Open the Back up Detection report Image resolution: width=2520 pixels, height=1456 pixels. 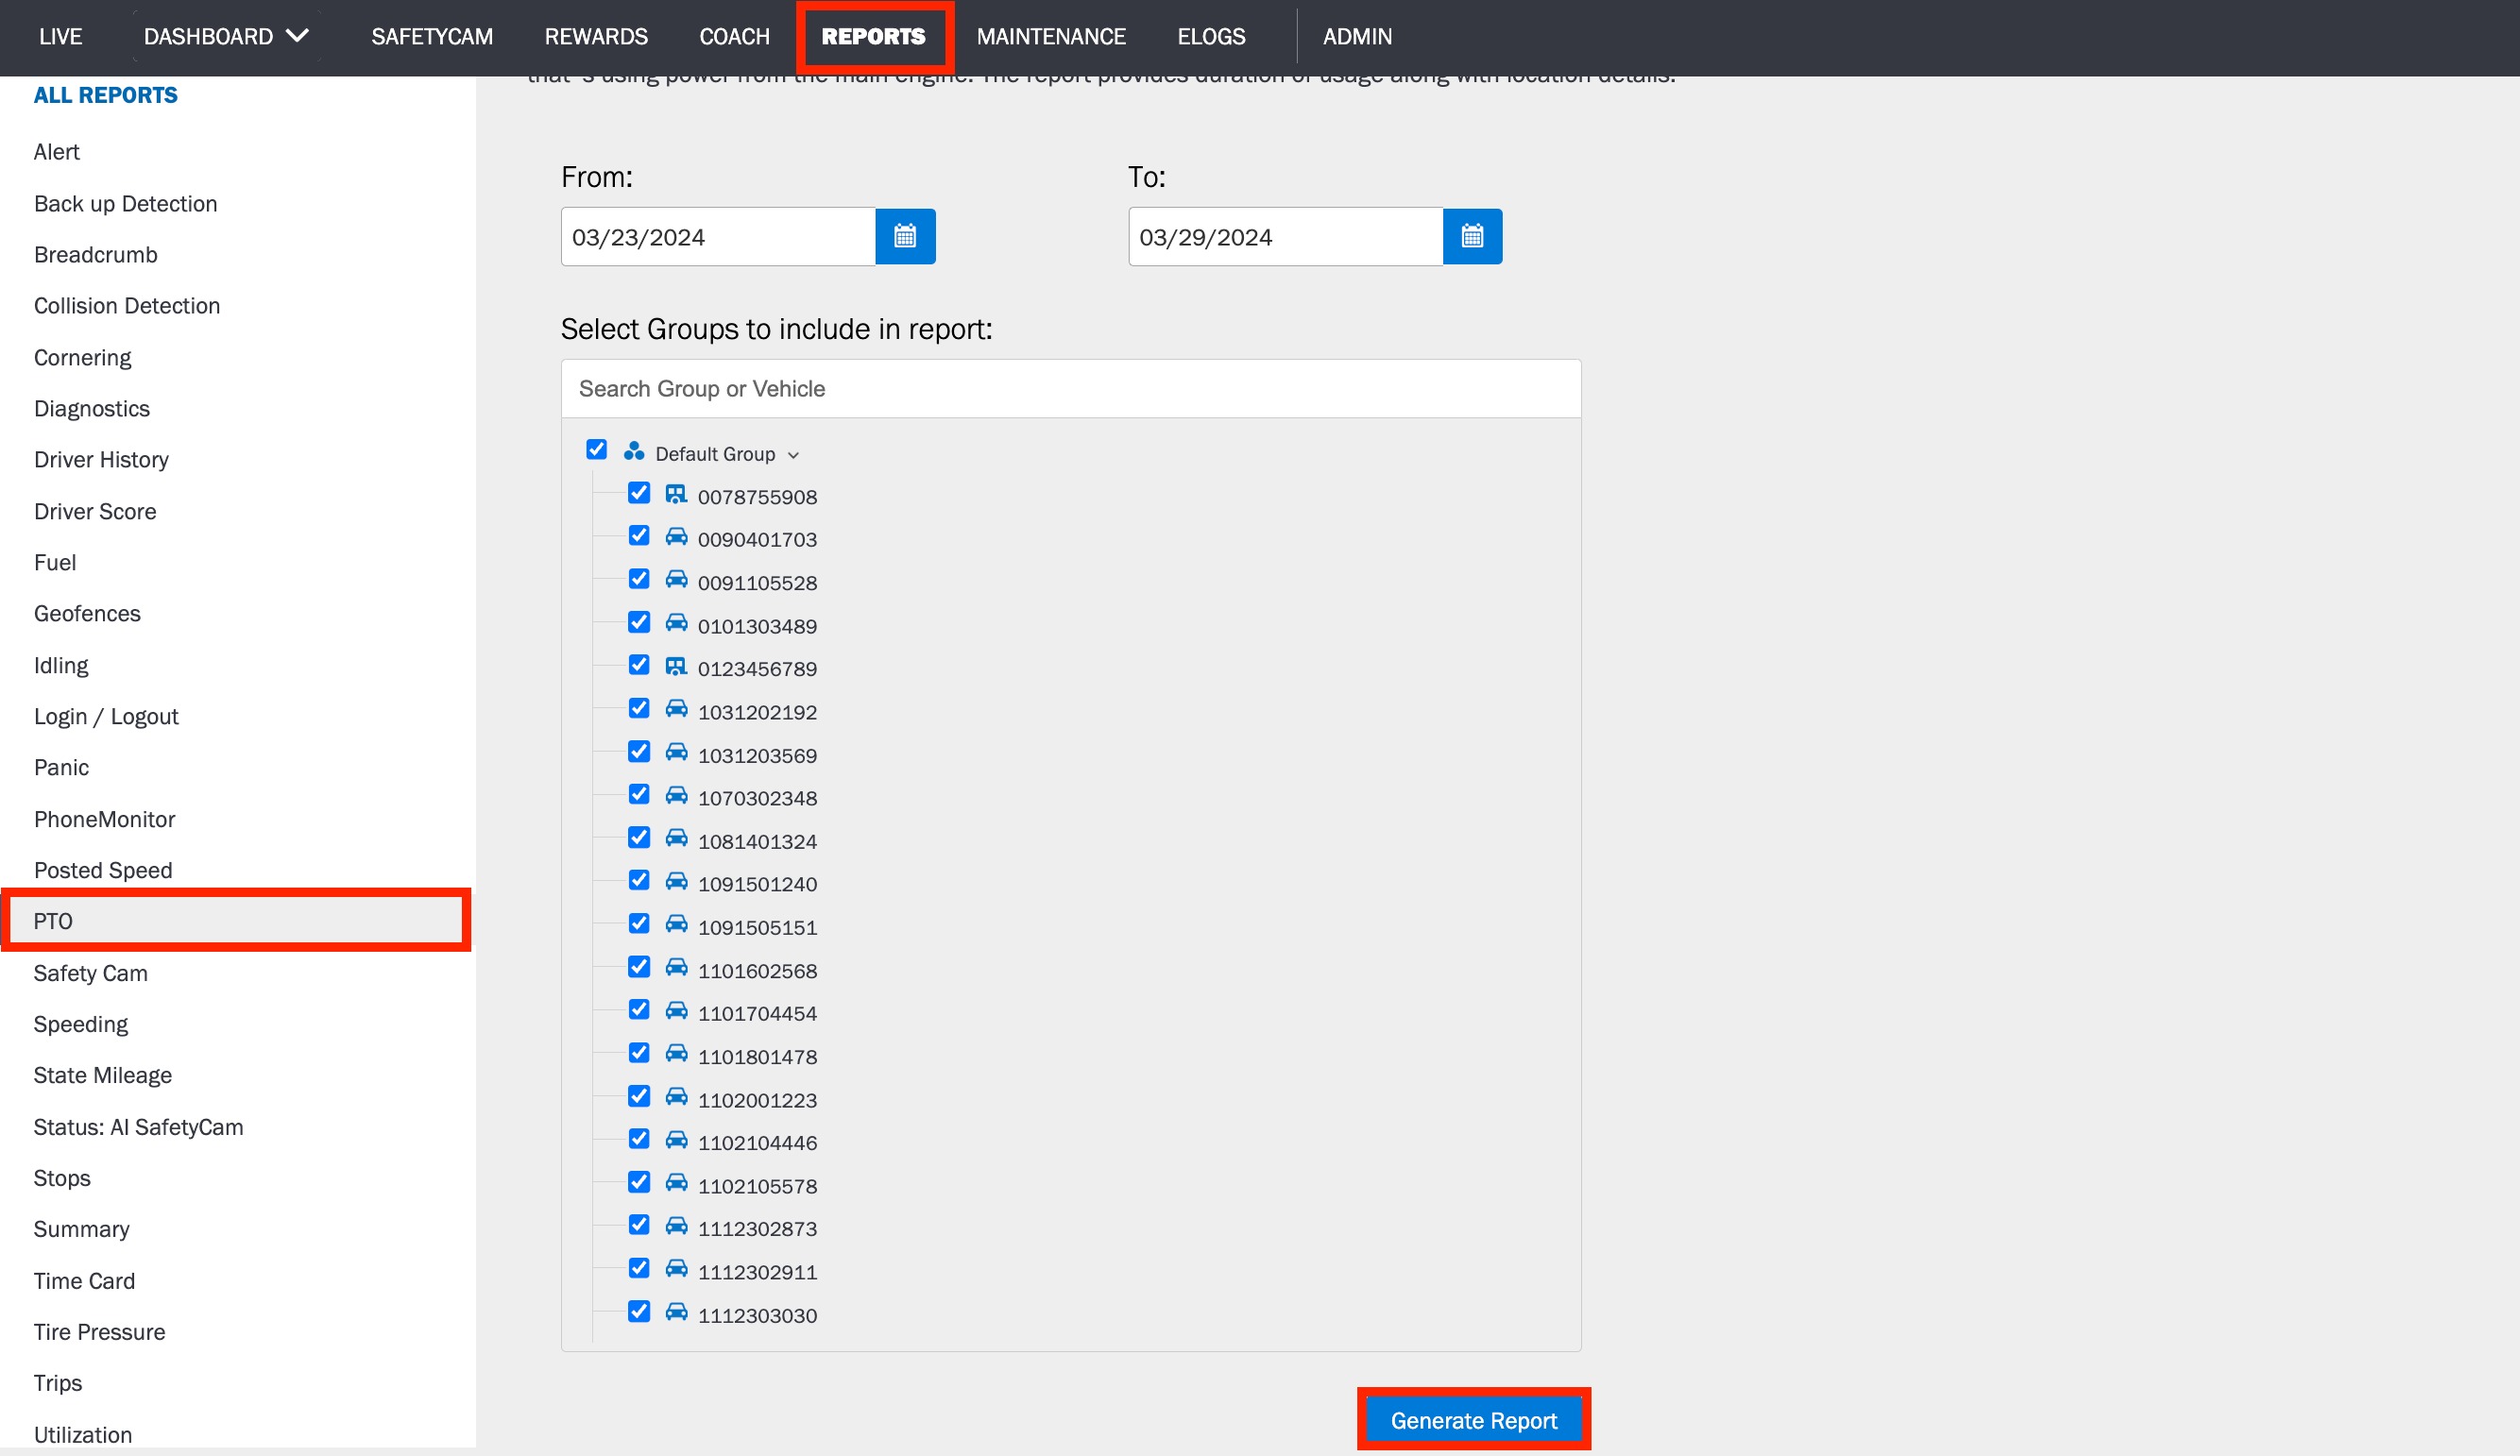point(125,204)
